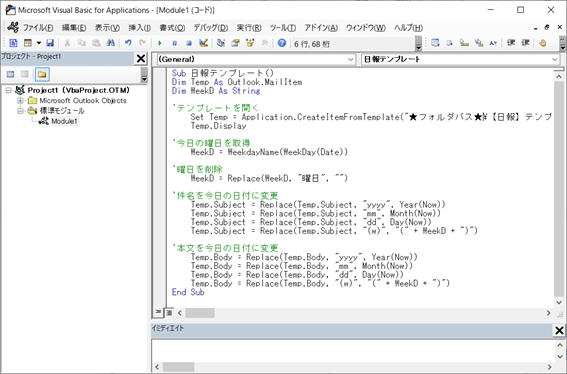Click the Redo arrow icon
Image resolution: width=567 pixels, height=374 pixels.
[x=142, y=43]
